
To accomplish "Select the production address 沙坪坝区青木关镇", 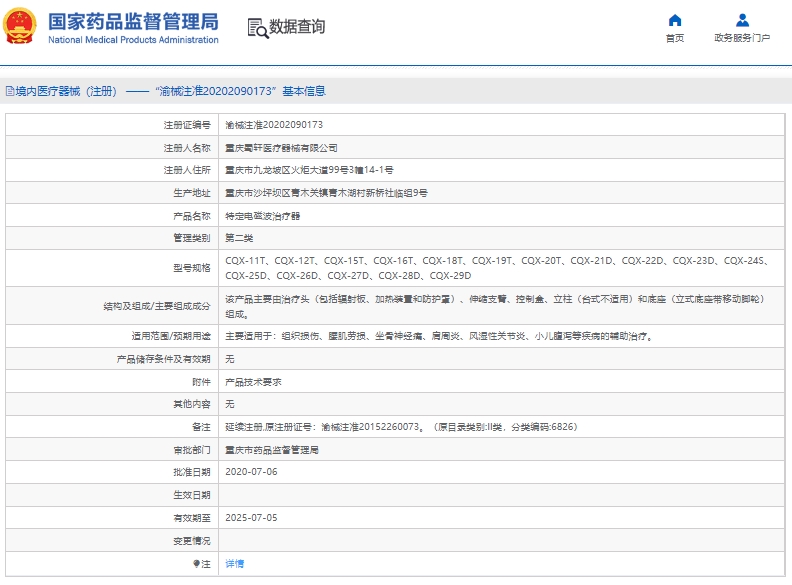I will pos(326,193).
